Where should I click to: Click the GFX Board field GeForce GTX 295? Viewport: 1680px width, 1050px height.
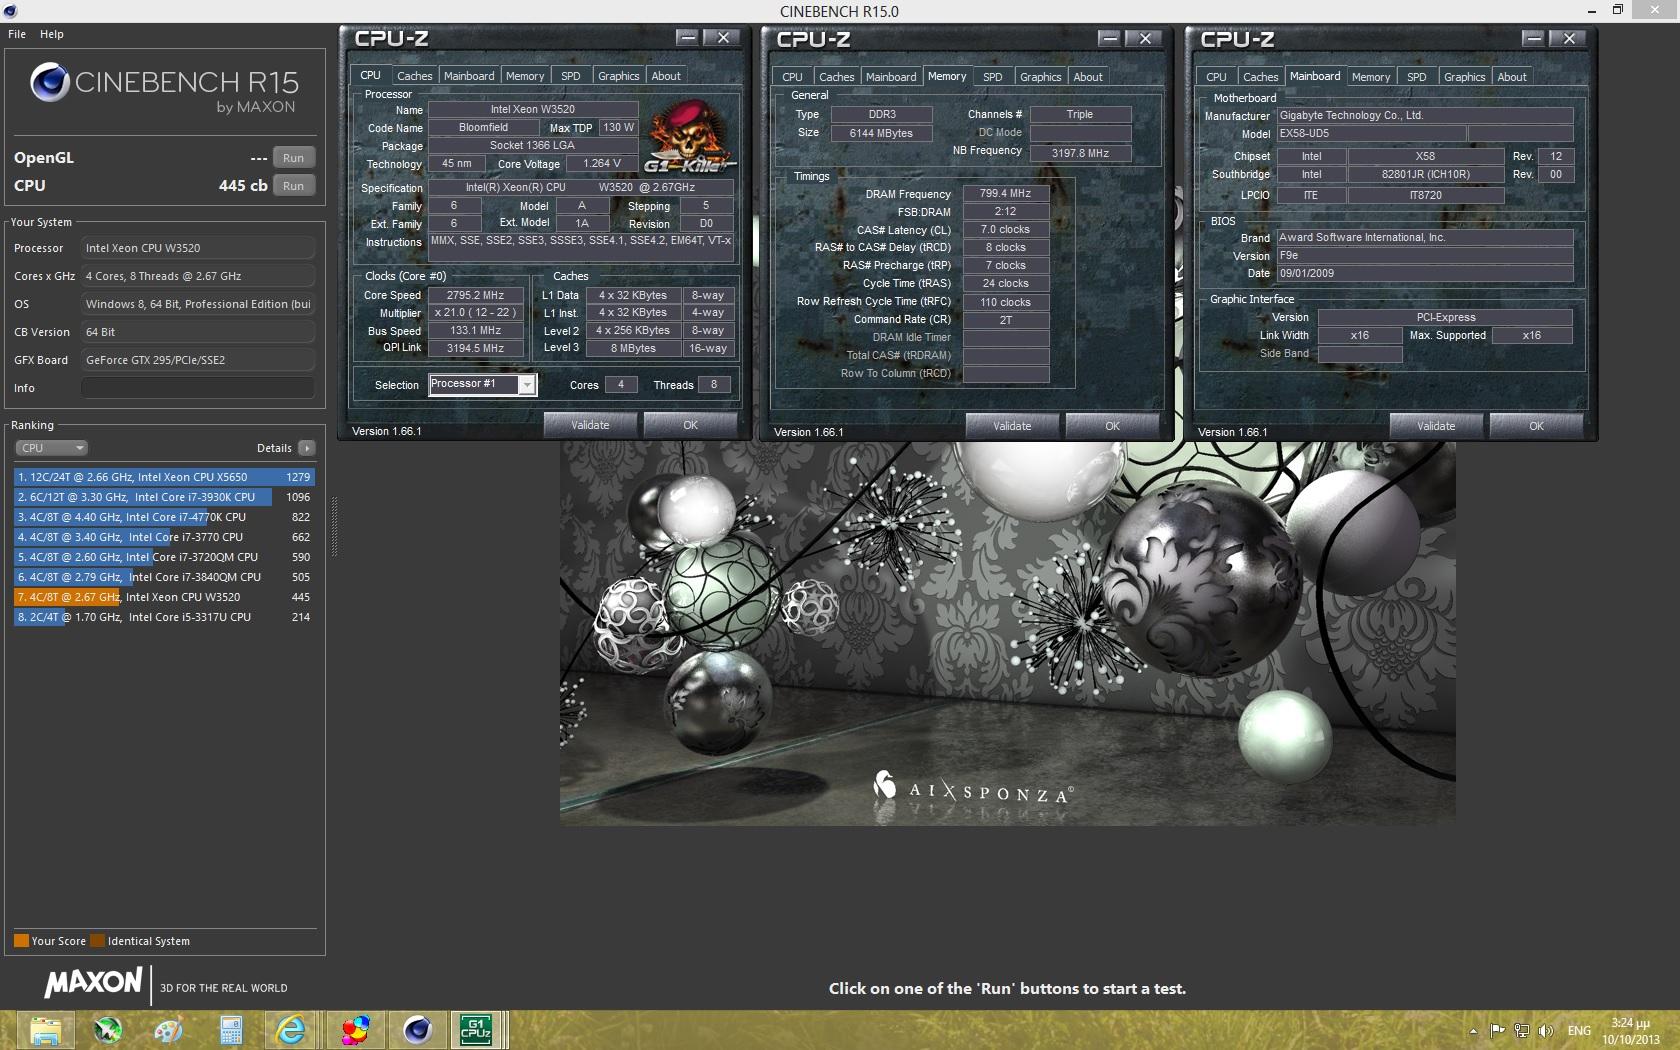pyautogui.click(x=198, y=360)
